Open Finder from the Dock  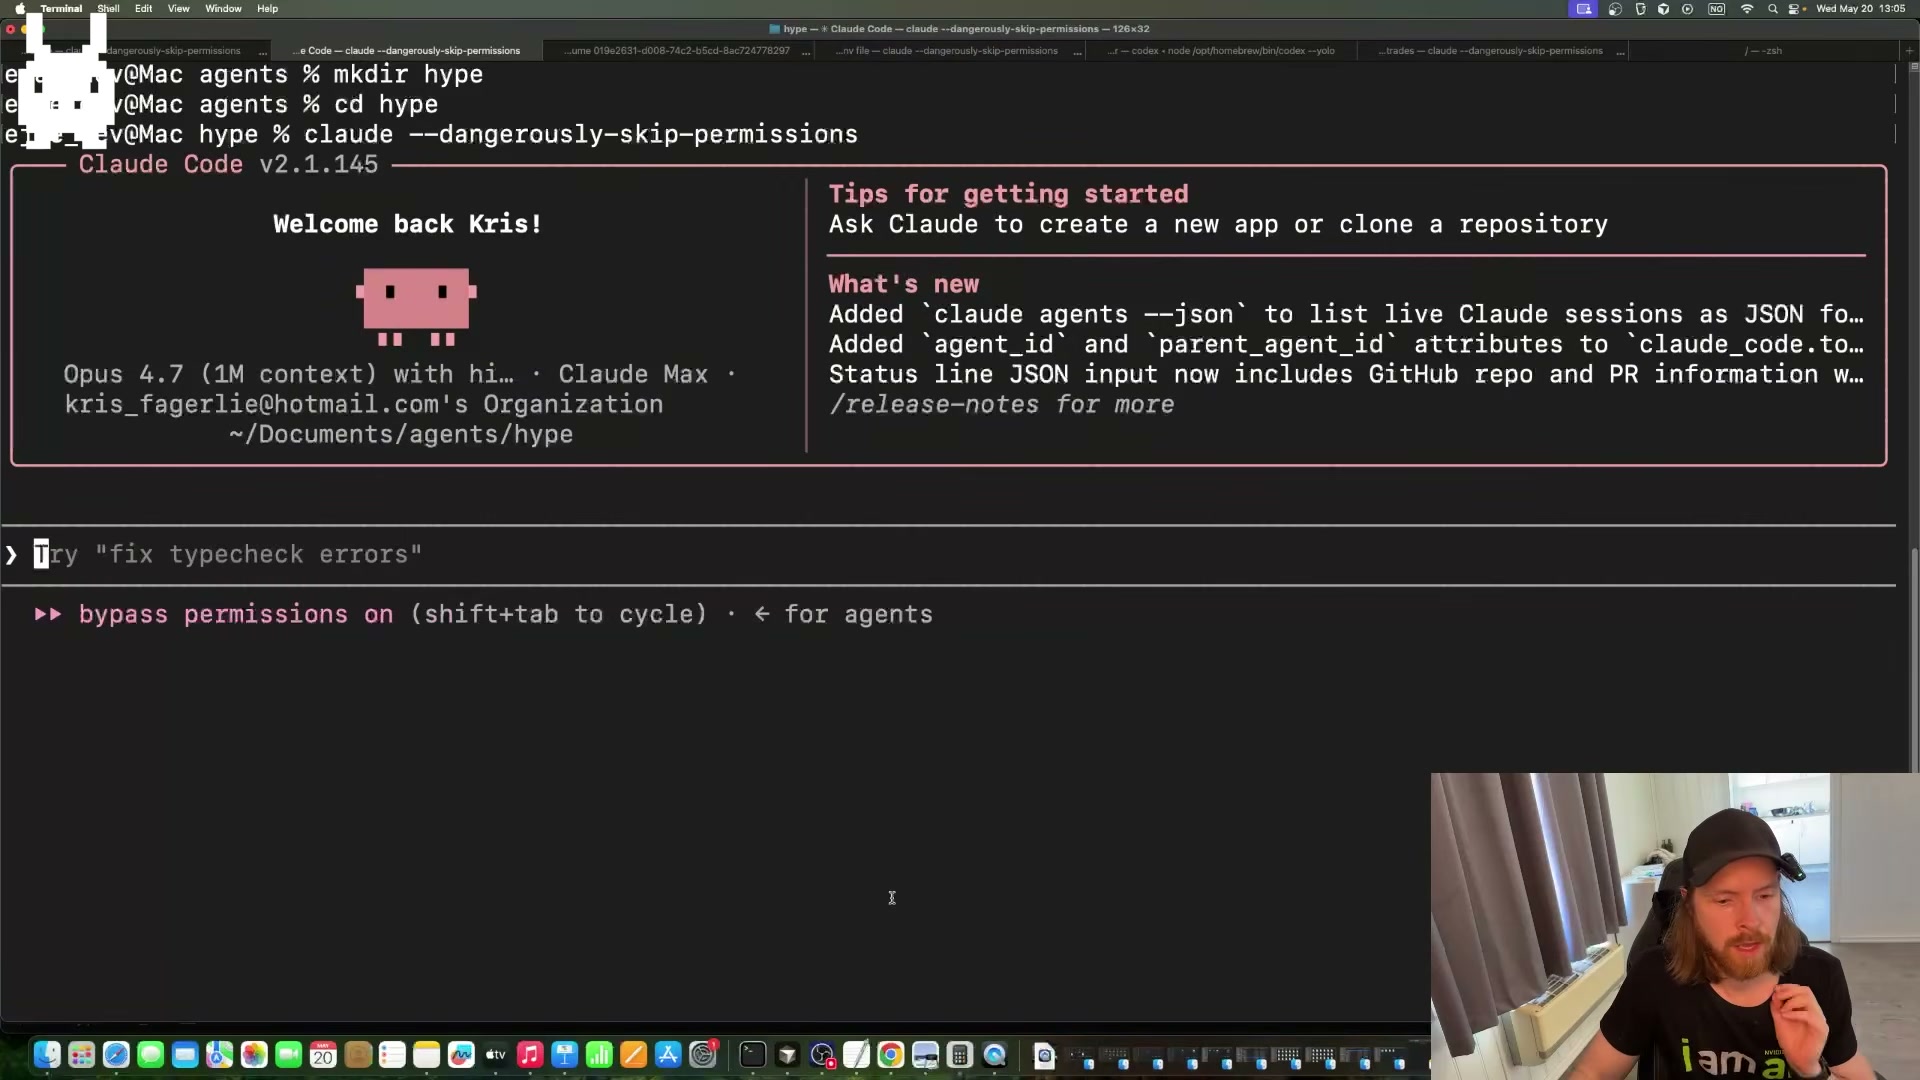click(x=47, y=1054)
